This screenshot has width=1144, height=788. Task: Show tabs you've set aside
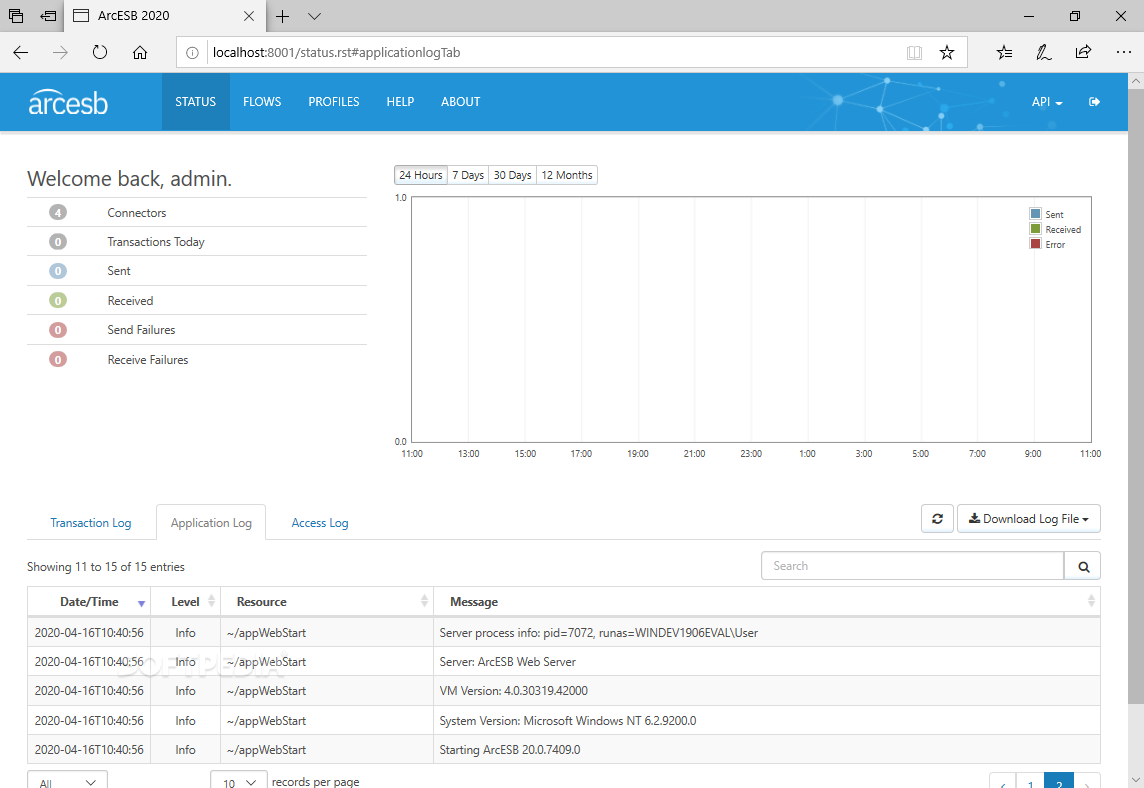(x=16, y=16)
